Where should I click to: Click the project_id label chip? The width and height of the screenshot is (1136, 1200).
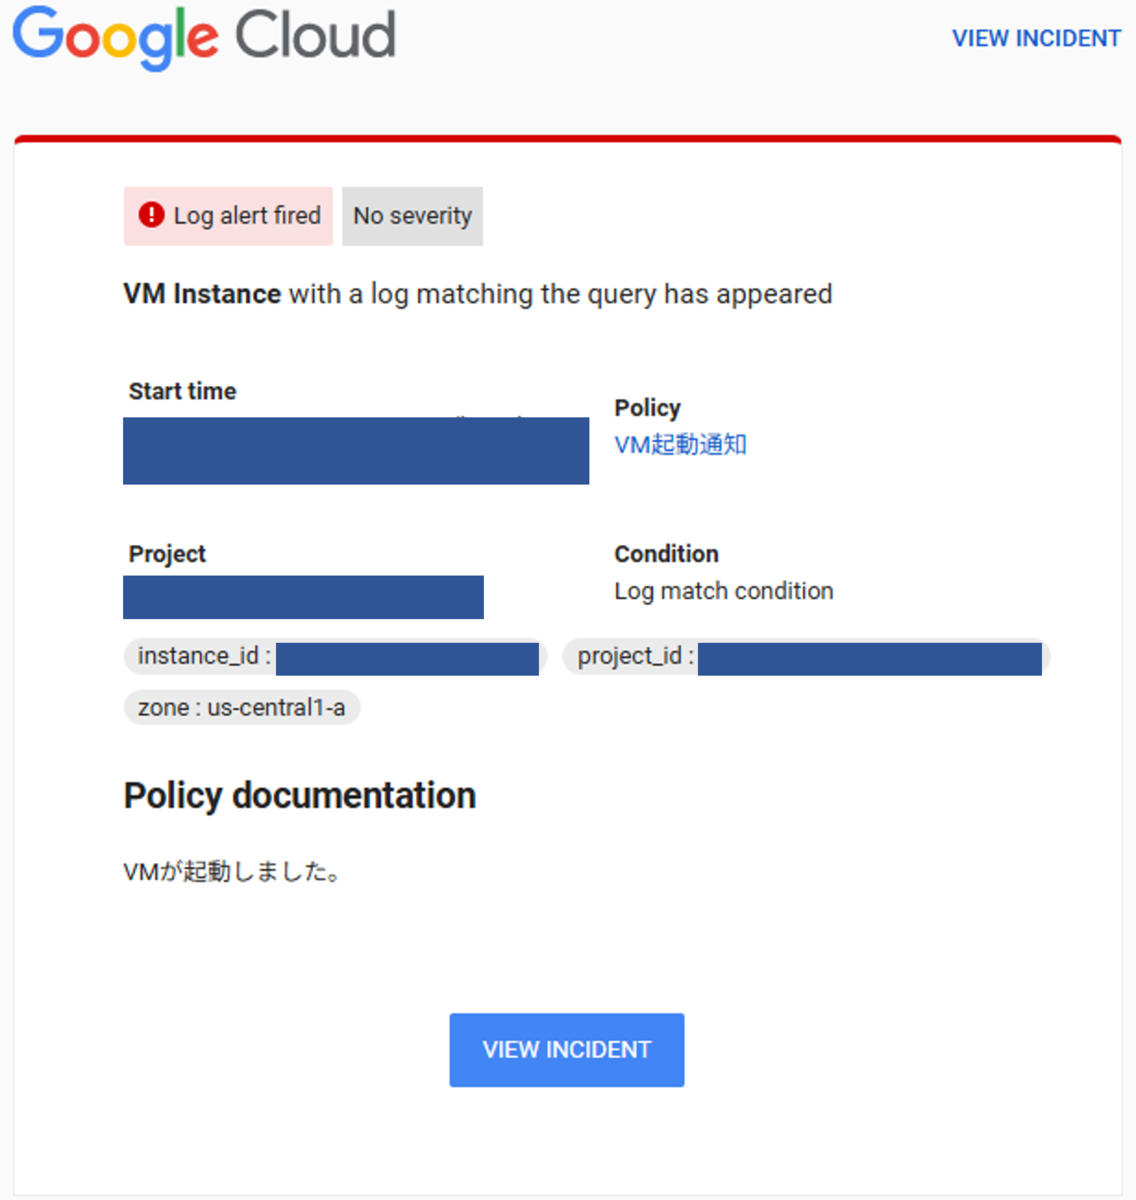pos(806,657)
